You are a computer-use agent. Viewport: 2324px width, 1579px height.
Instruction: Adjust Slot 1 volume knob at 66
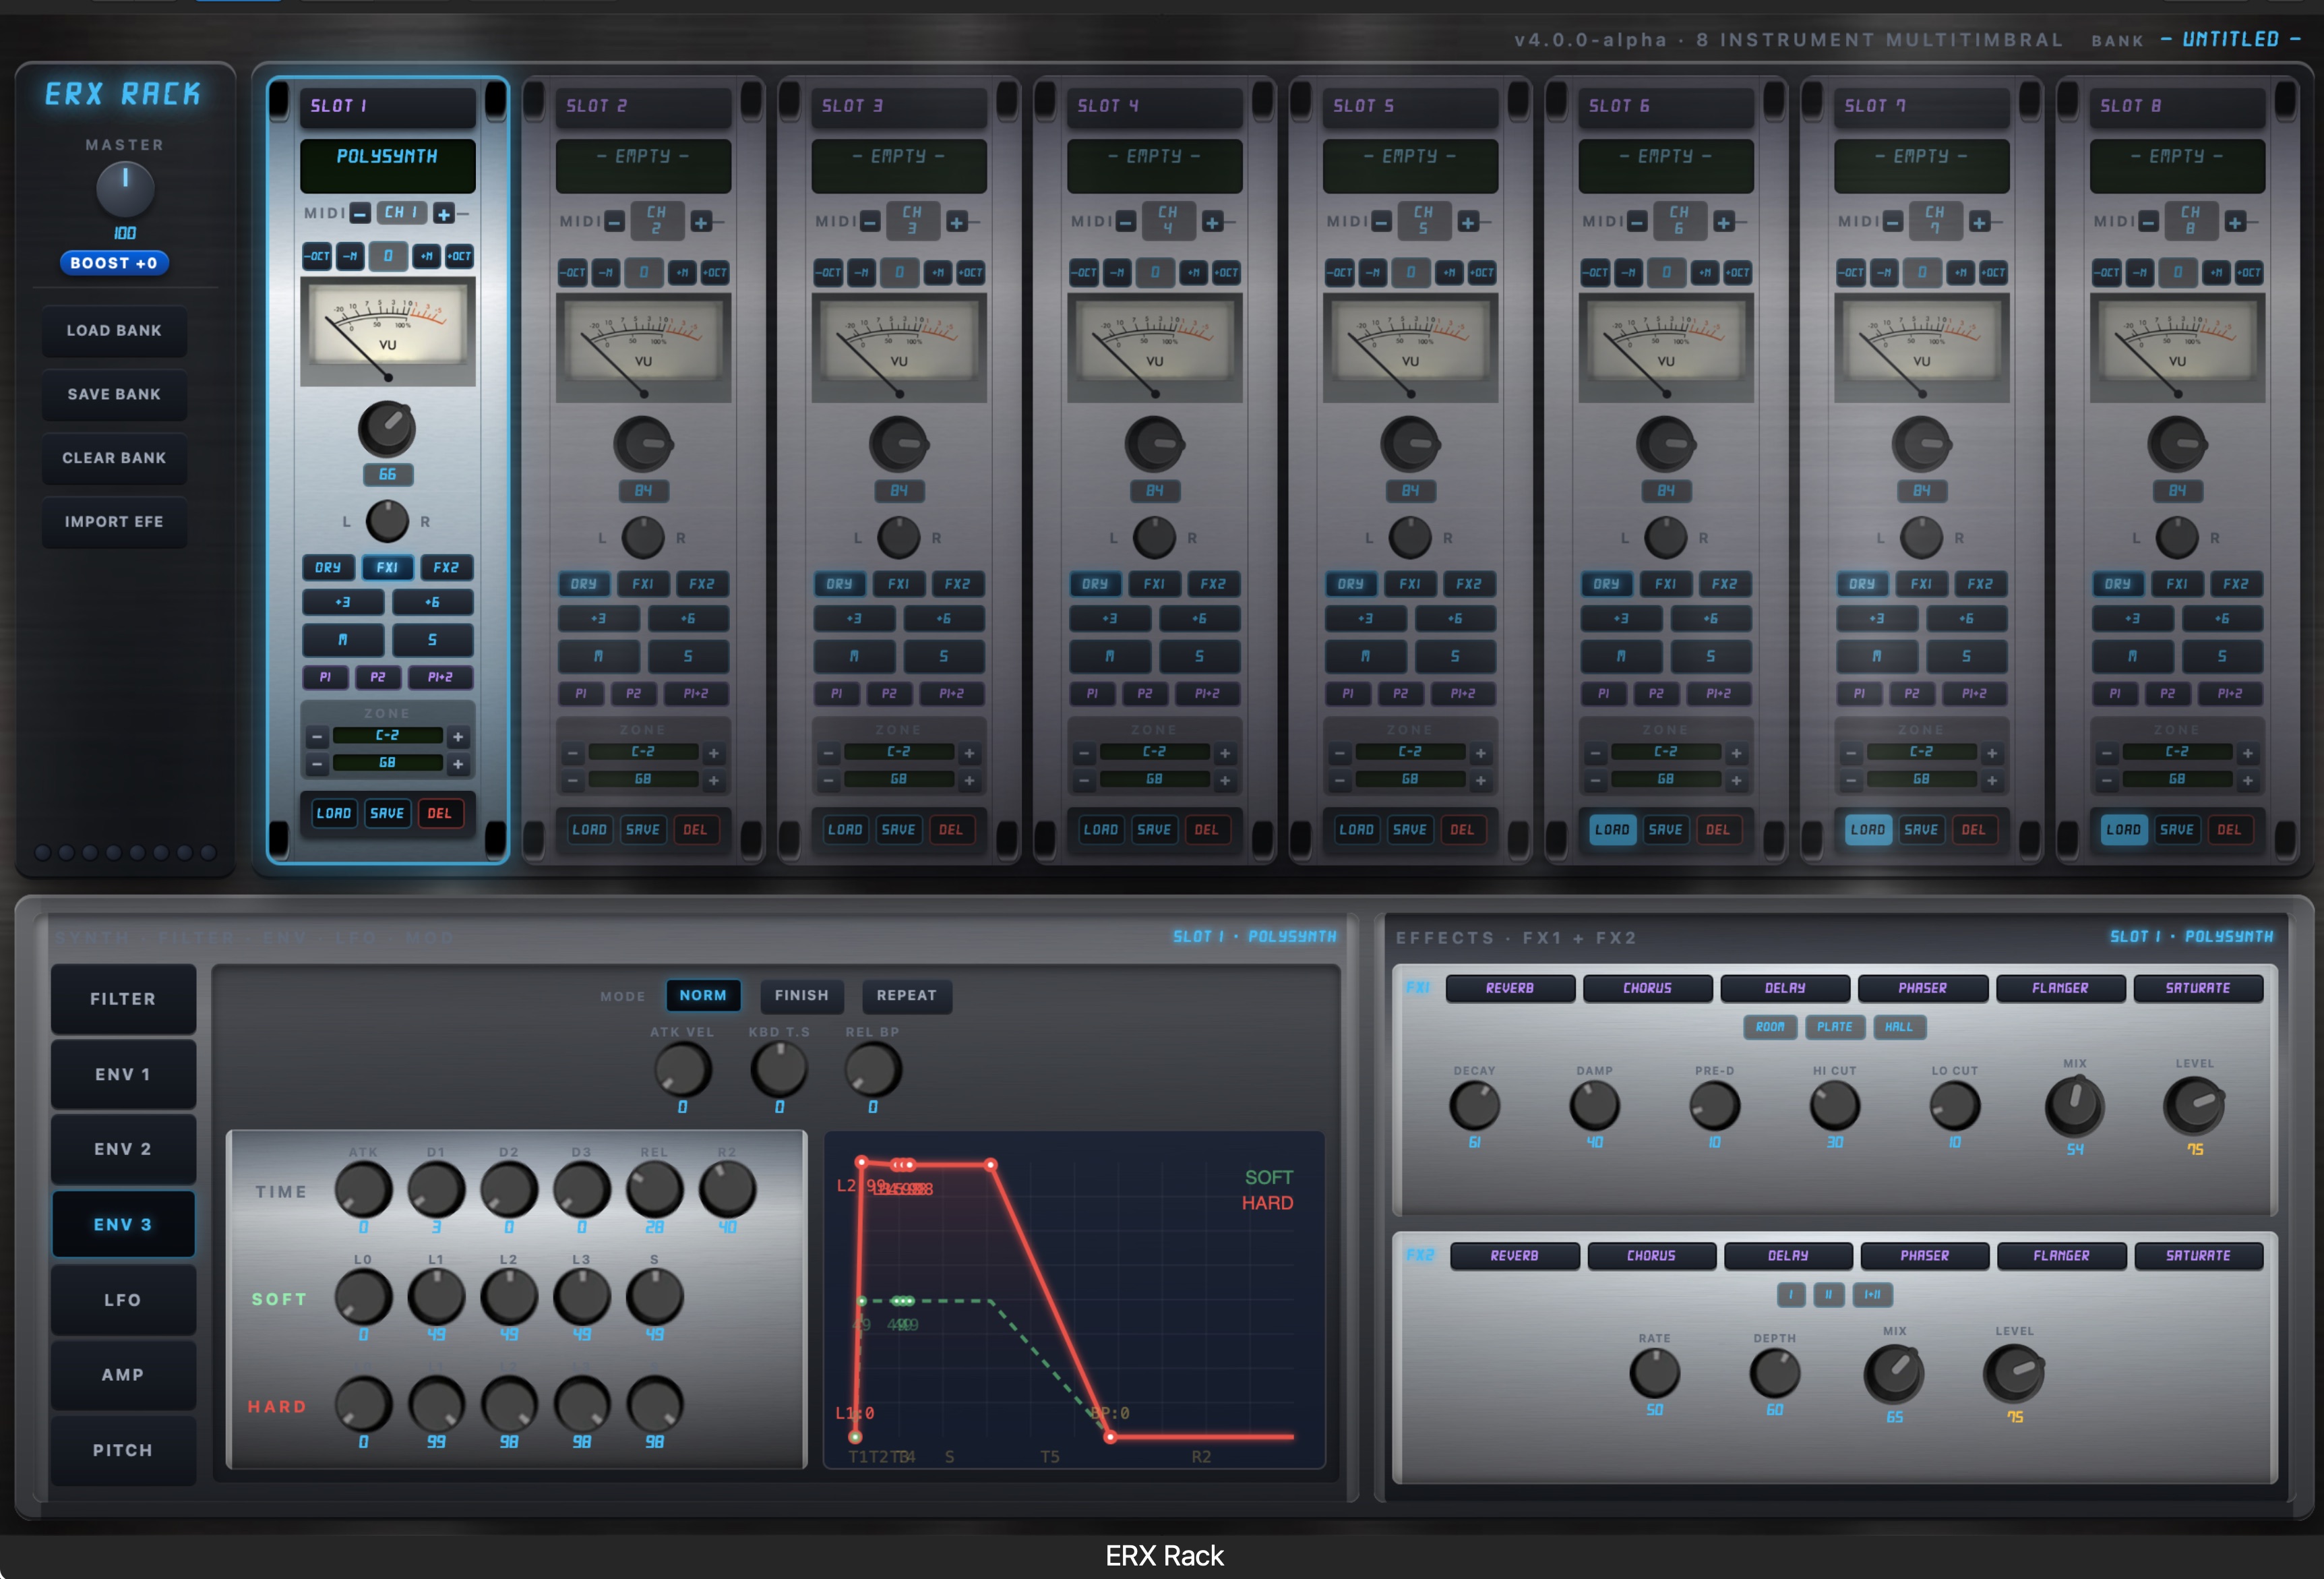387,429
